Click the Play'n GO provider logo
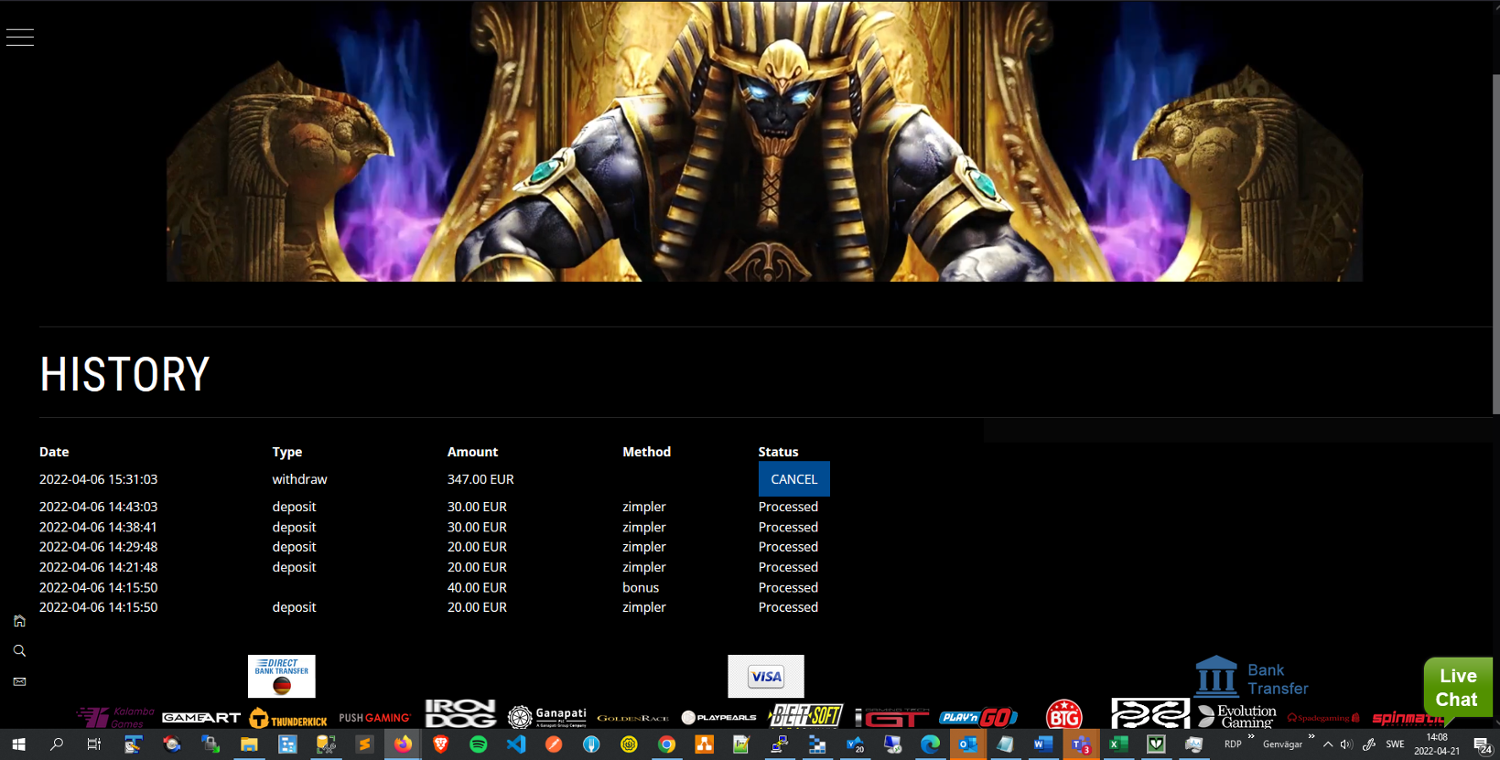Image resolution: width=1500 pixels, height=760 pixels. coord(978,717)
